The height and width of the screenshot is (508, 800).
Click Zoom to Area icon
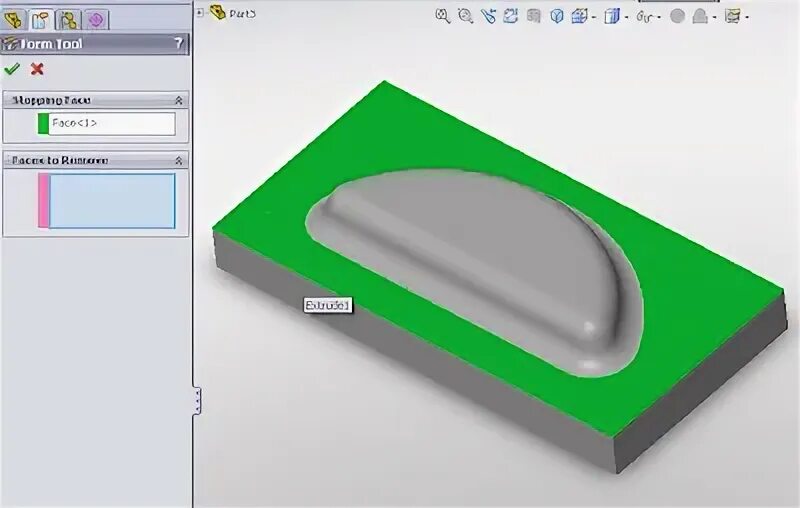tap(465, 16)
